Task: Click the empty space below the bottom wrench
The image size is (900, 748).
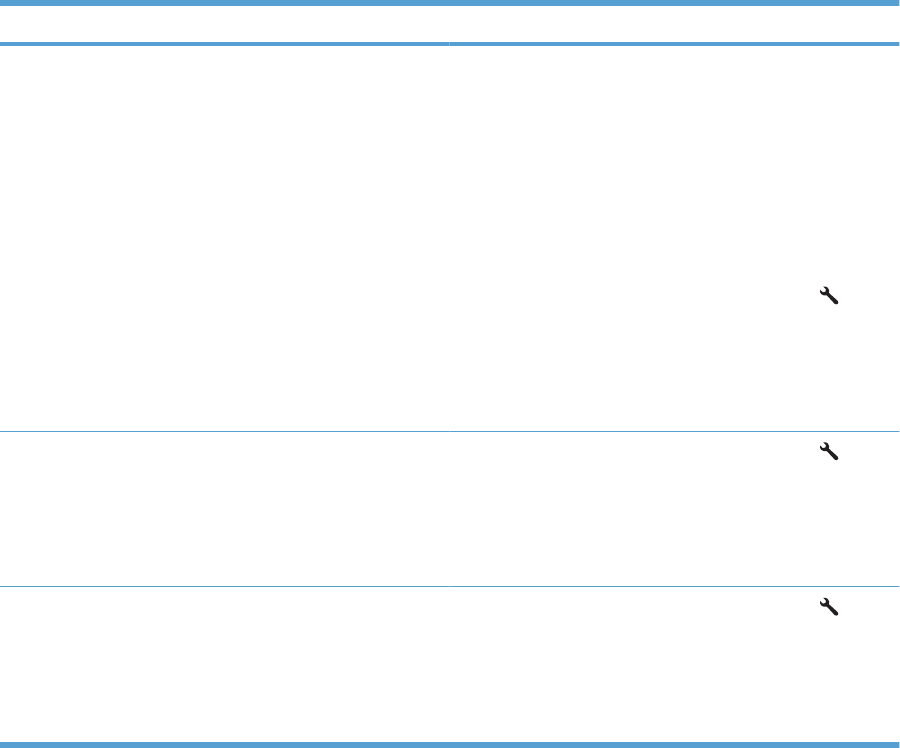Action: click(829, 680)
